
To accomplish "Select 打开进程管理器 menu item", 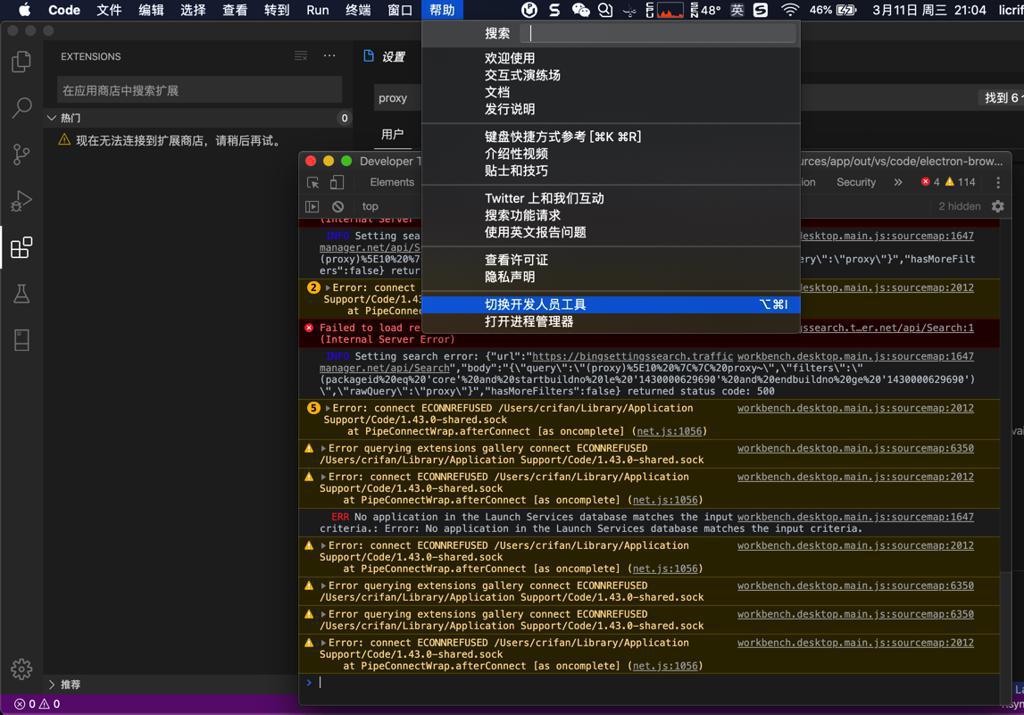I will (x=611, y=321).
